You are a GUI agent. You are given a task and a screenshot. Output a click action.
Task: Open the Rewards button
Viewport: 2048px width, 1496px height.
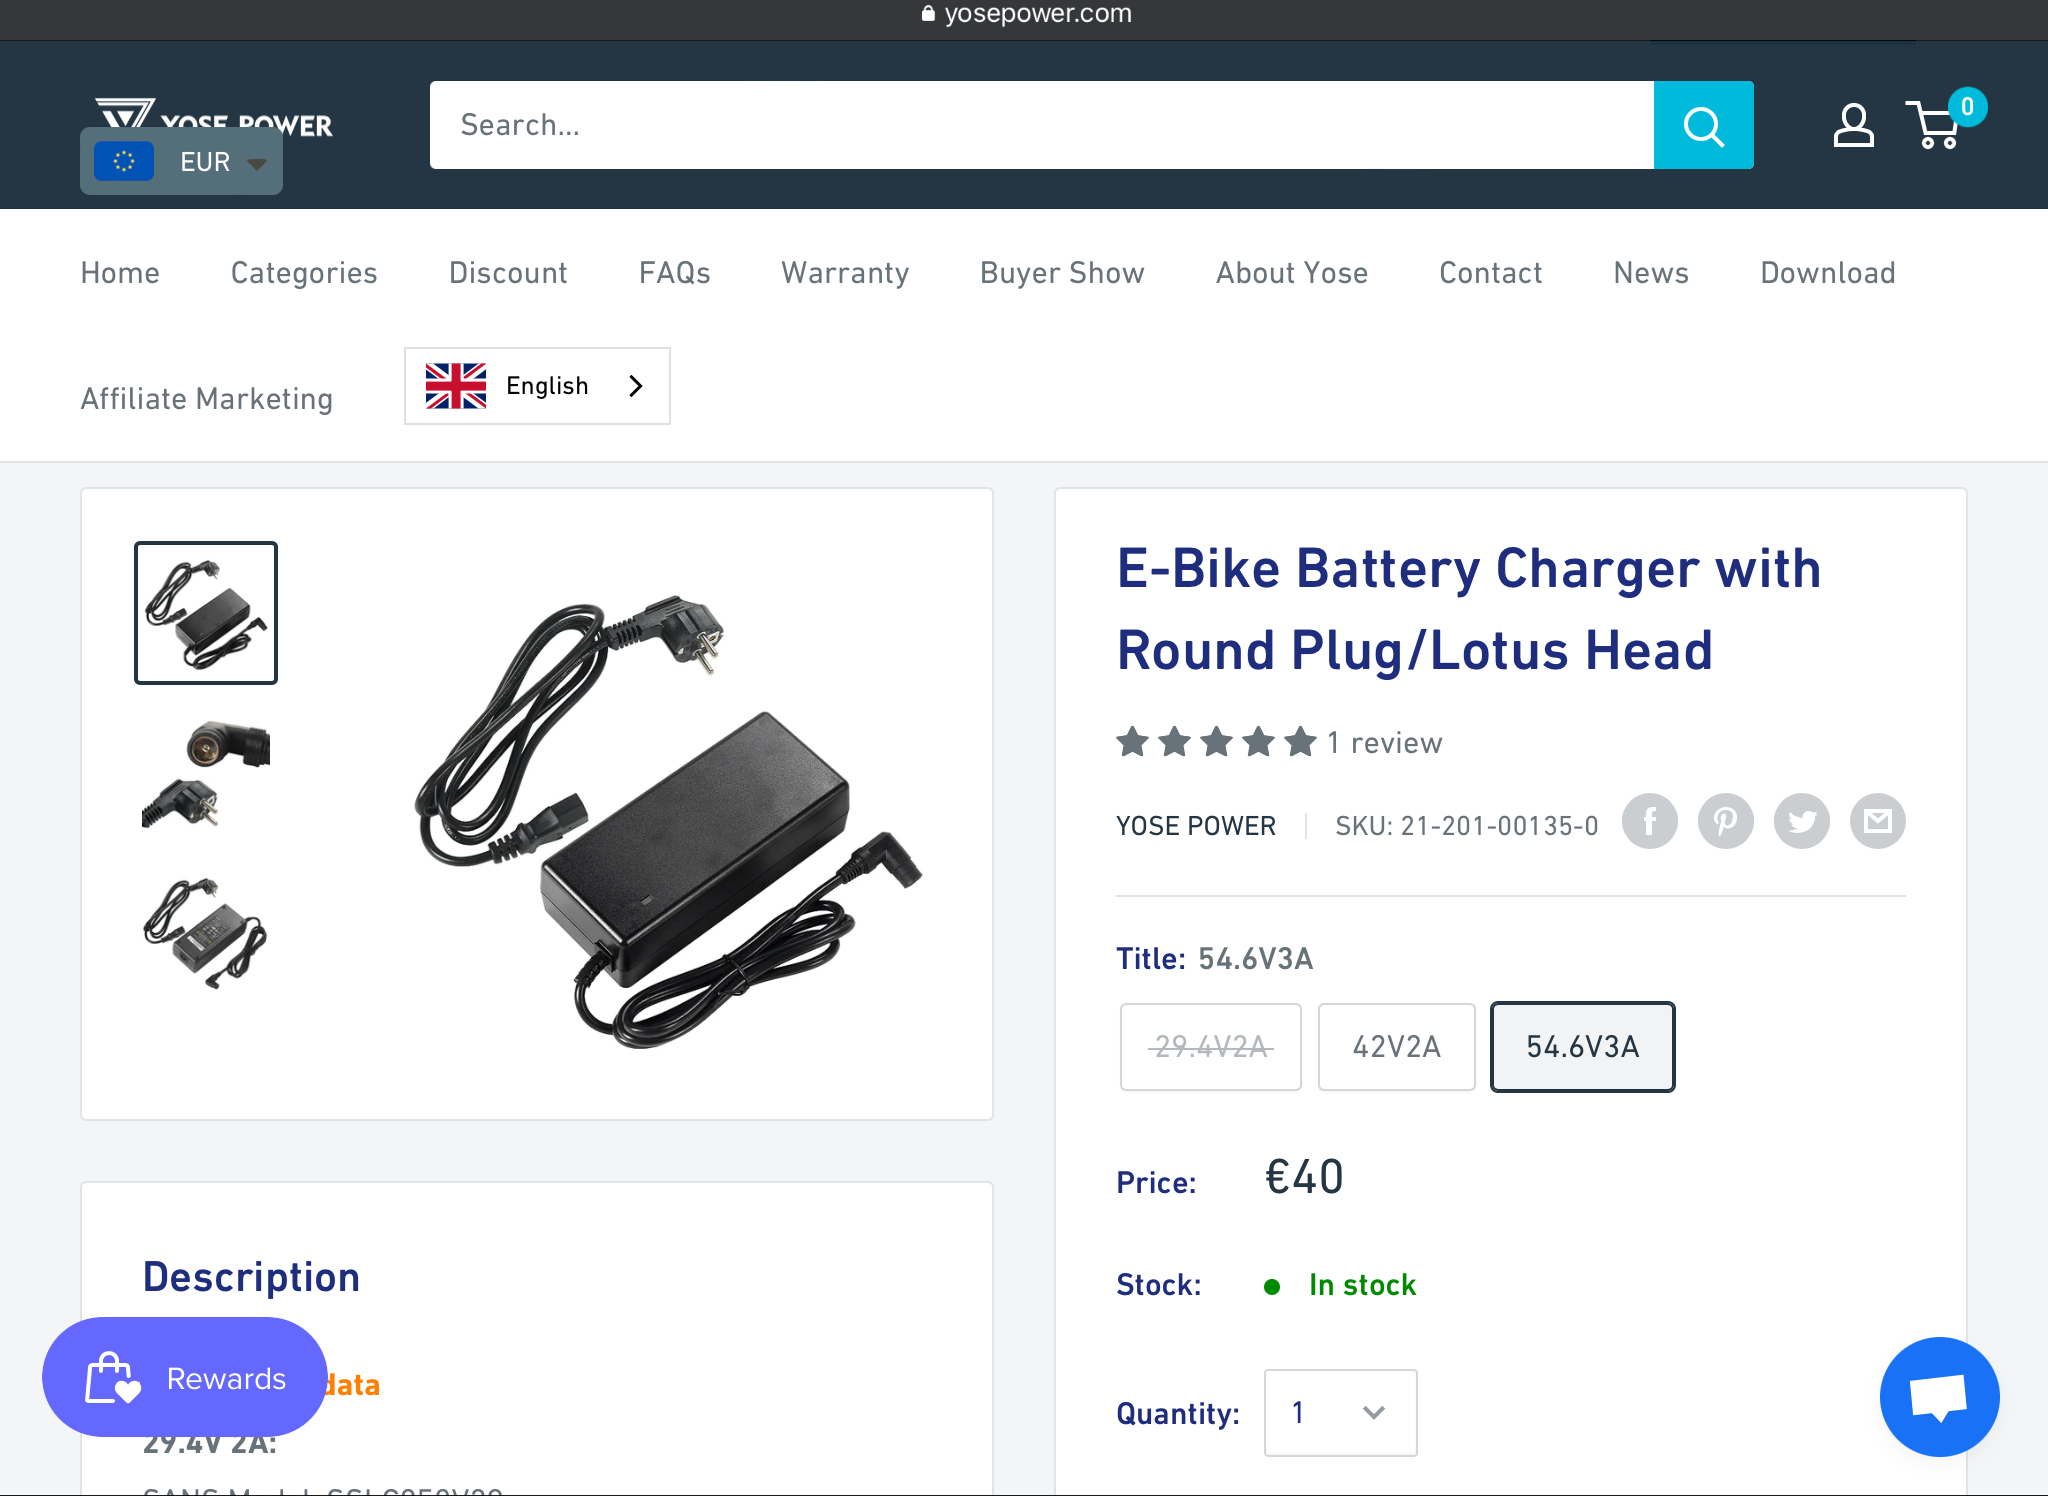[x=185, y=1378]
